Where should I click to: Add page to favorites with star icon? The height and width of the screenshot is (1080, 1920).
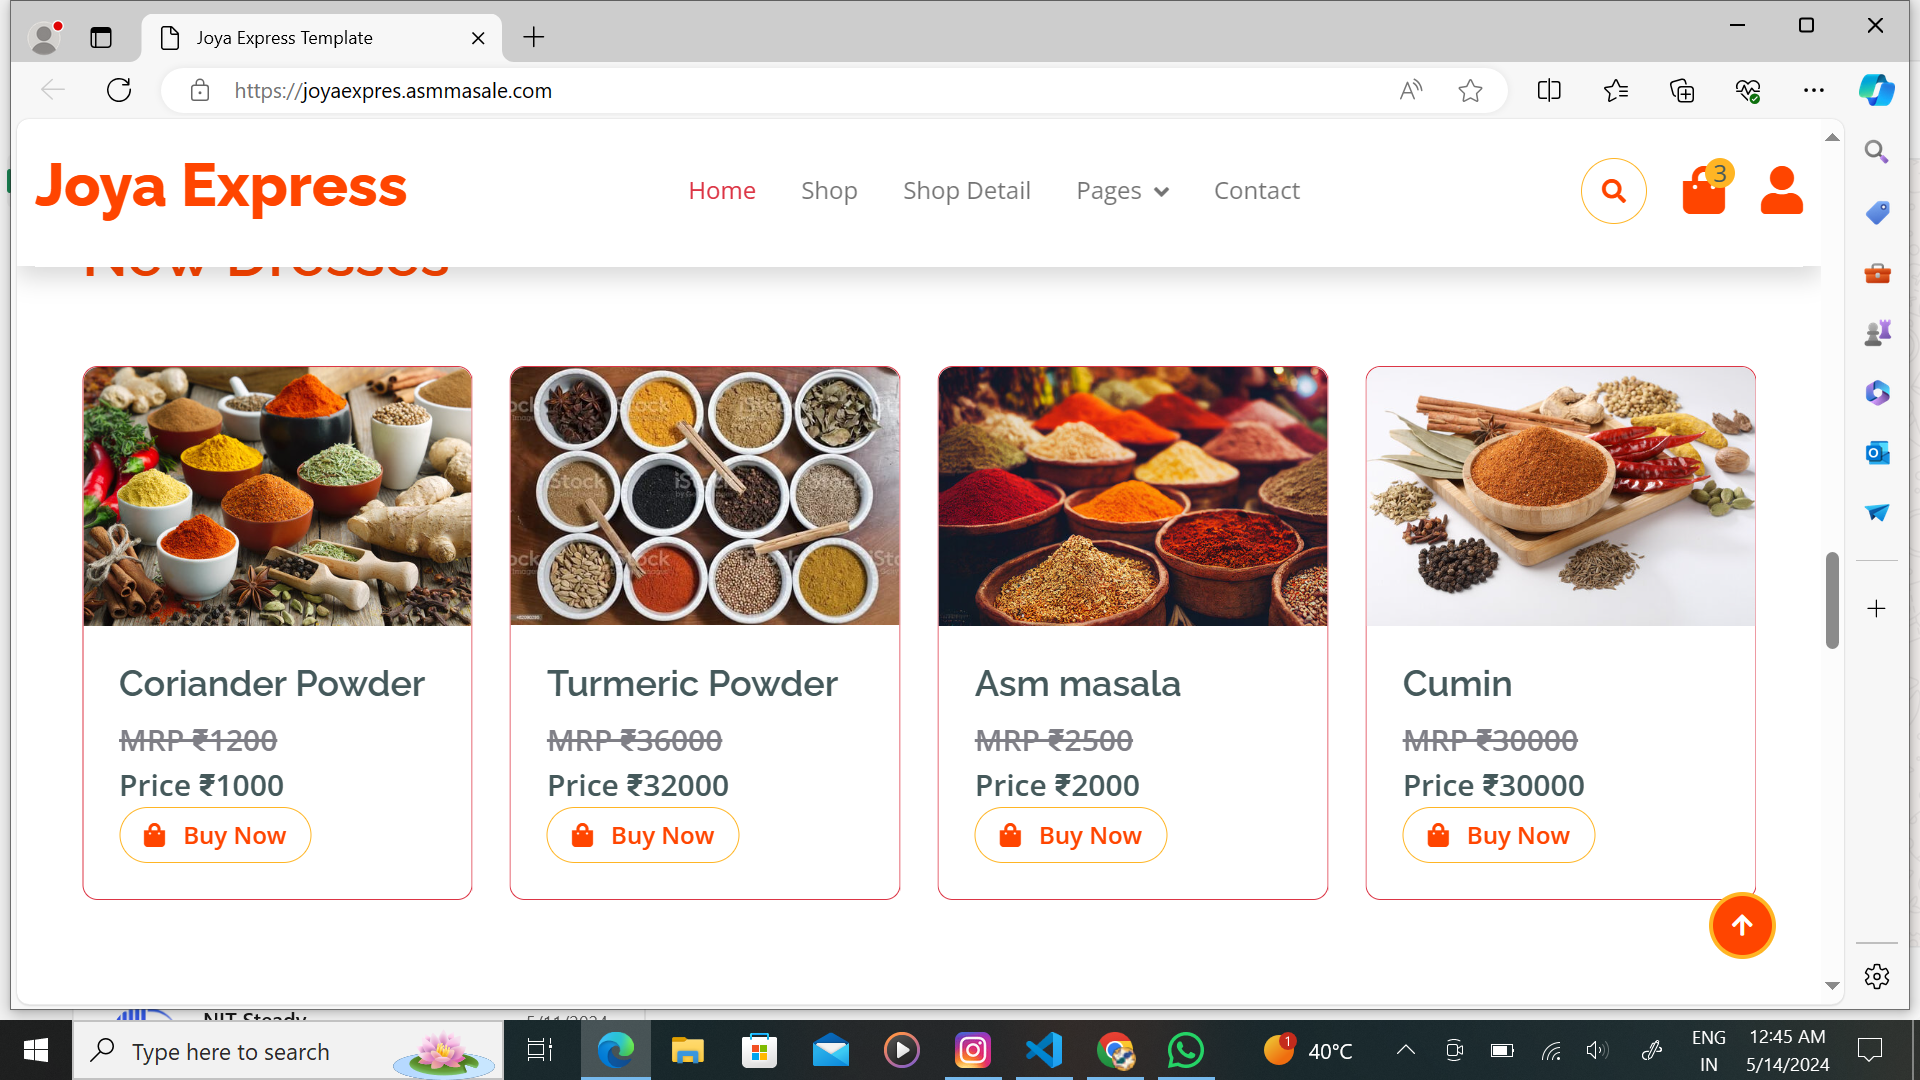1470,91
